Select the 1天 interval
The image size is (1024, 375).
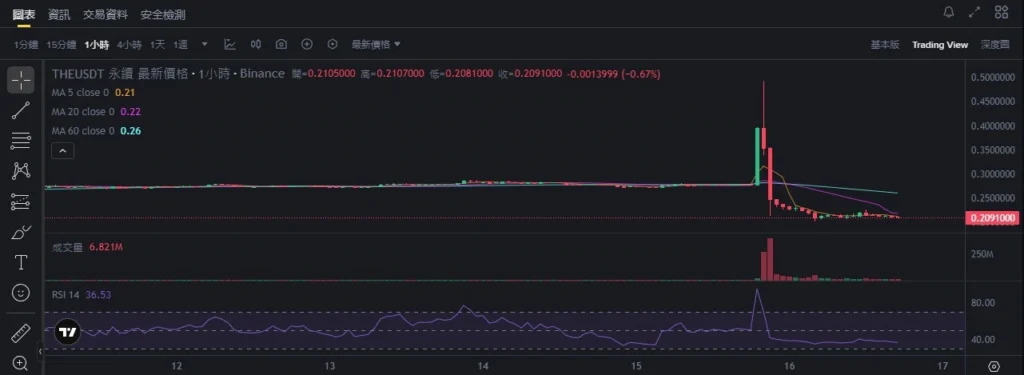pos(157,44)
